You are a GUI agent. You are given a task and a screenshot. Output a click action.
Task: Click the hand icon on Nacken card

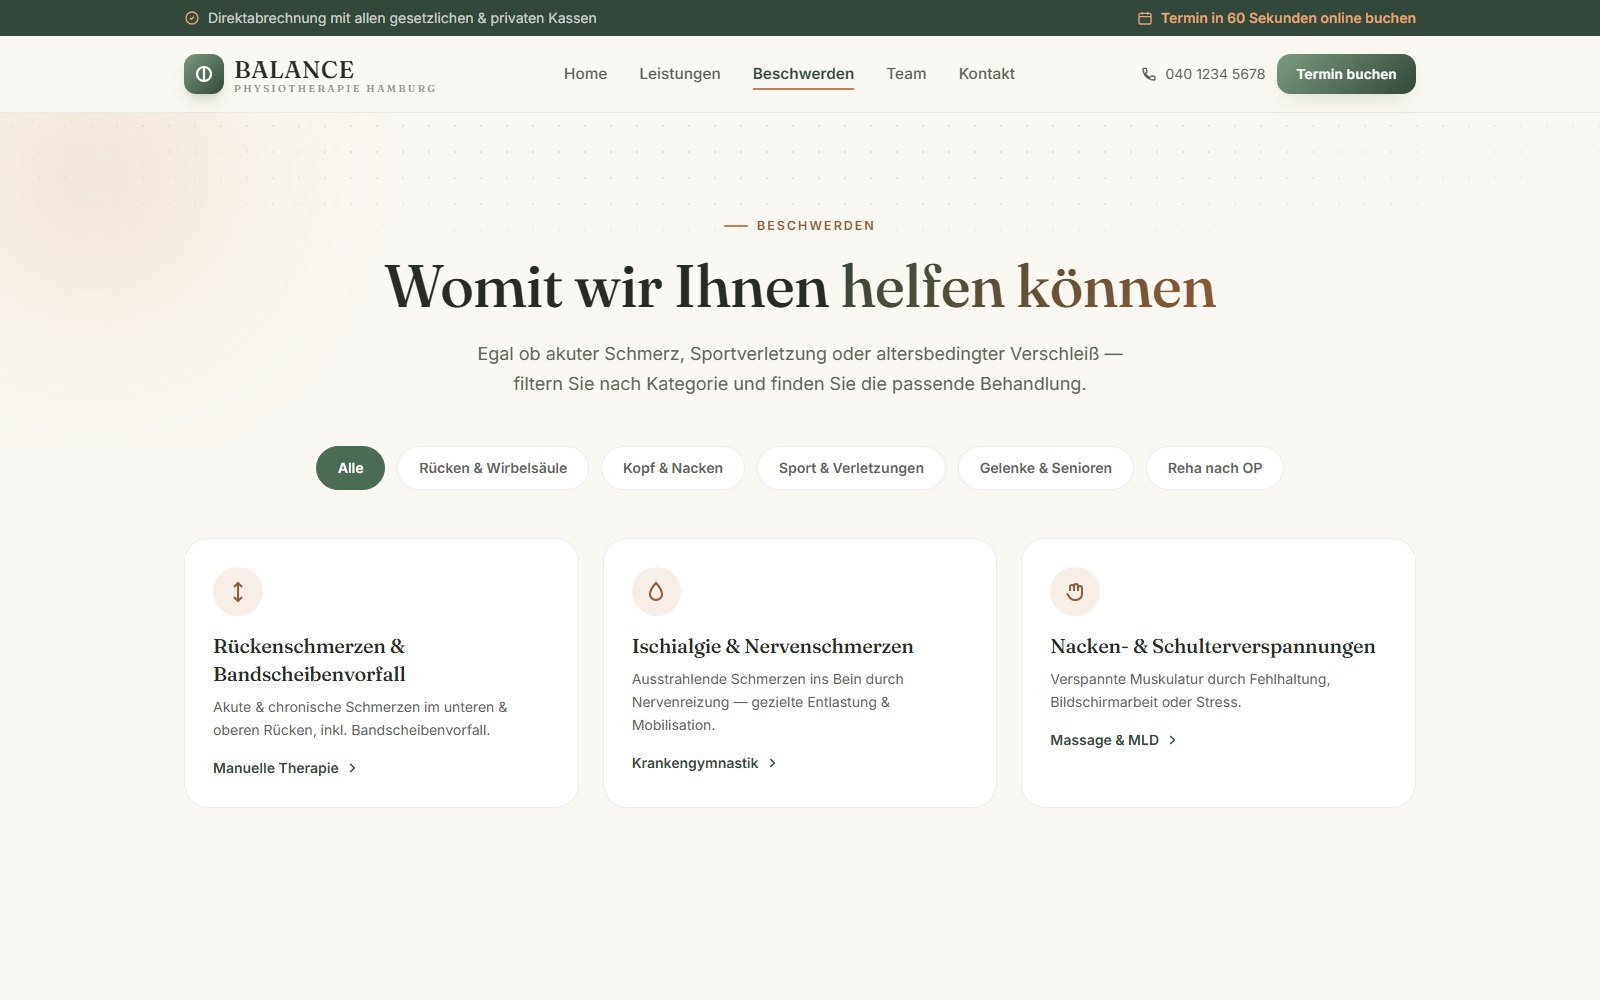(1075, 591)
